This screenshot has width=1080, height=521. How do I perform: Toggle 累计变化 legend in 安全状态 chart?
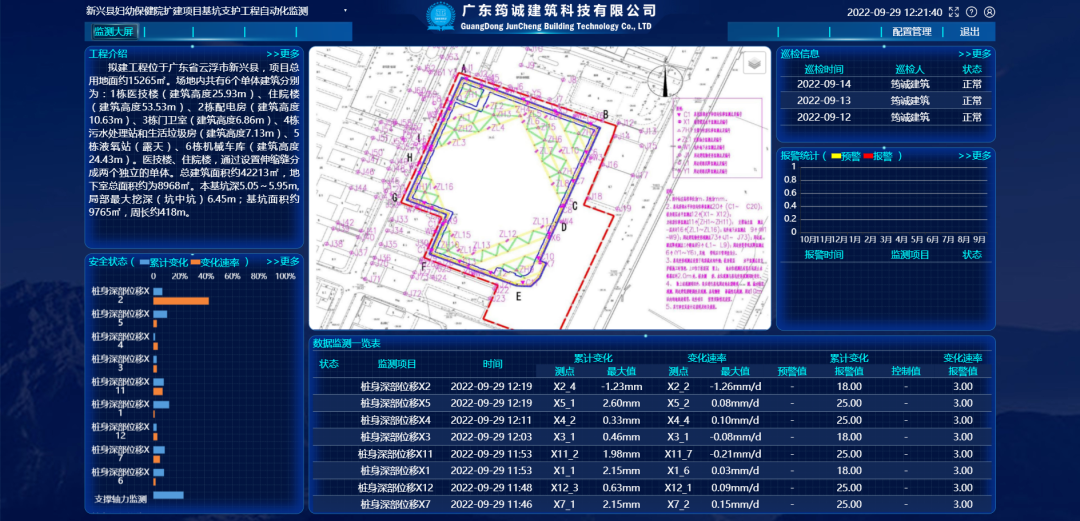(163, 263)
